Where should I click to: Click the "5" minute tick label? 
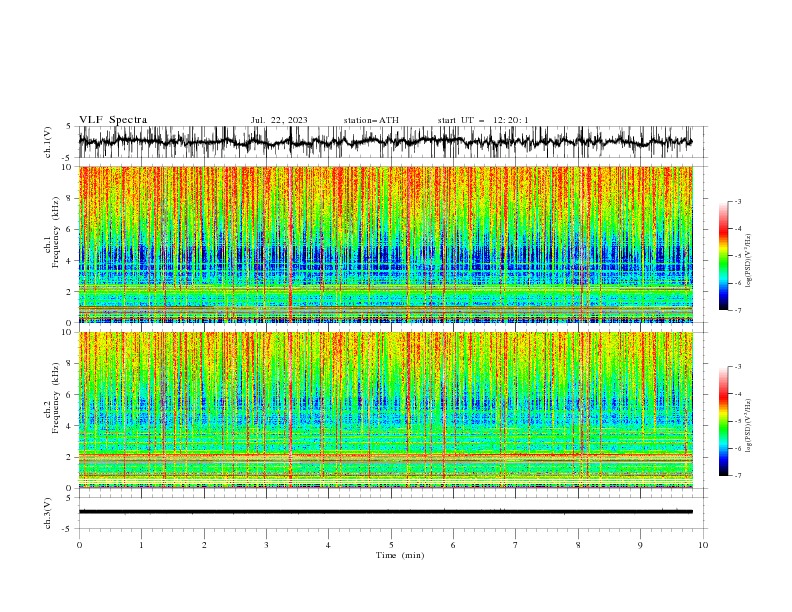point(391,545)
